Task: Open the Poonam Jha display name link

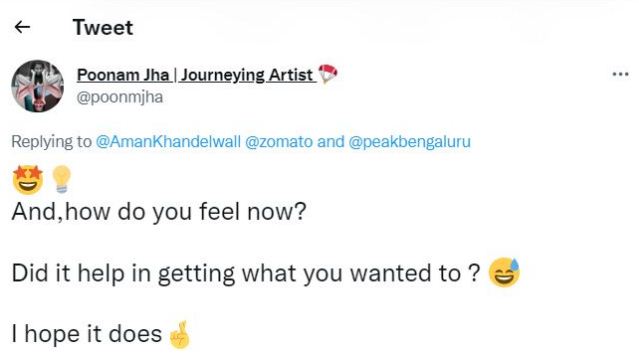Action: [123, 75]
